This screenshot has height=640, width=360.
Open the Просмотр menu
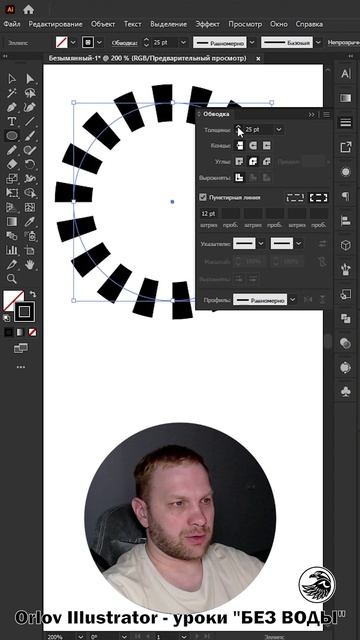(245, 24)
